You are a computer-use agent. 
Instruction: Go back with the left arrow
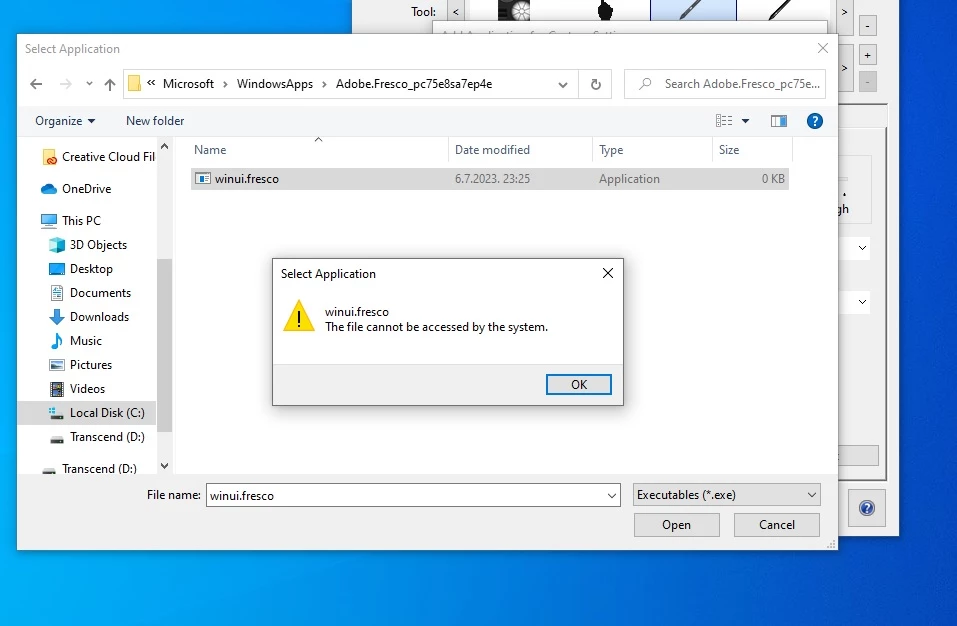[36, 84]
